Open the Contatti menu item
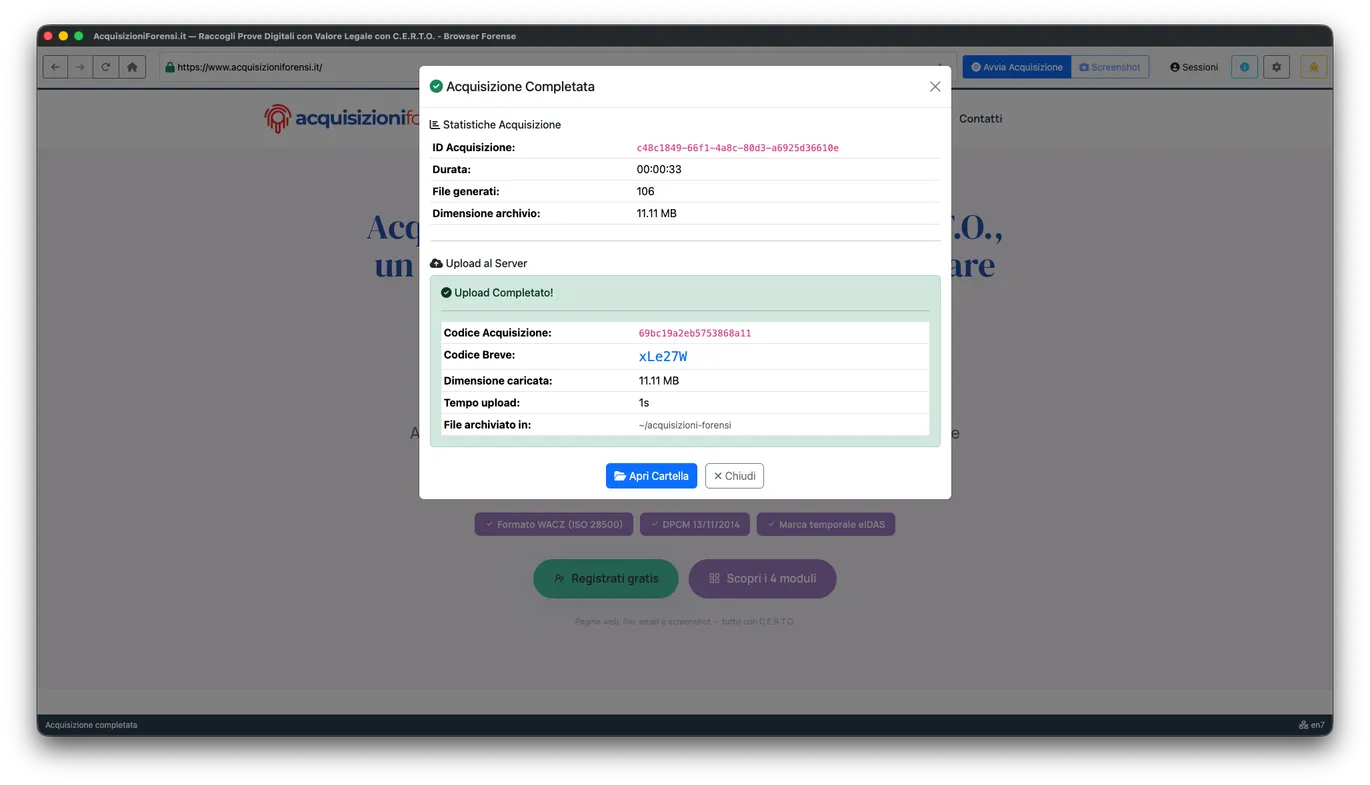 [x=980, y=118]
